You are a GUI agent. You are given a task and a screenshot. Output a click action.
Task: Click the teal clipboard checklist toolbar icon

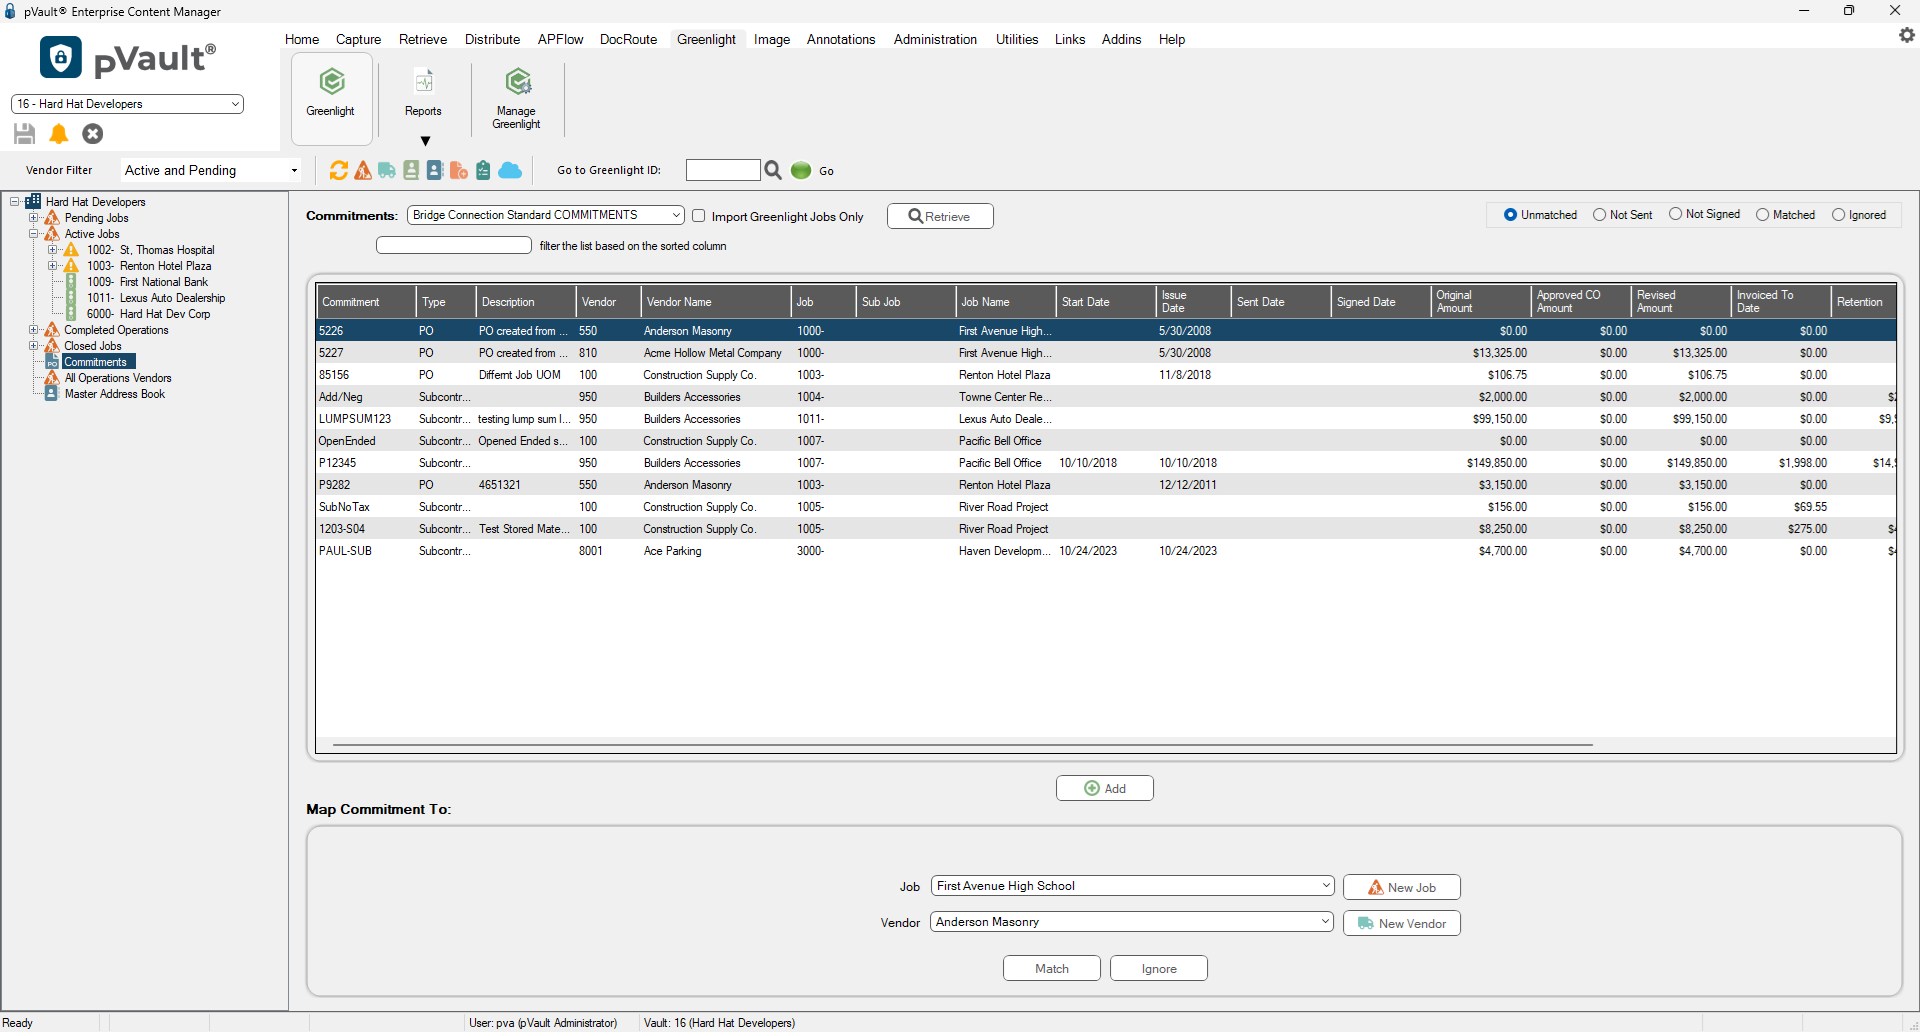point(483,171)
